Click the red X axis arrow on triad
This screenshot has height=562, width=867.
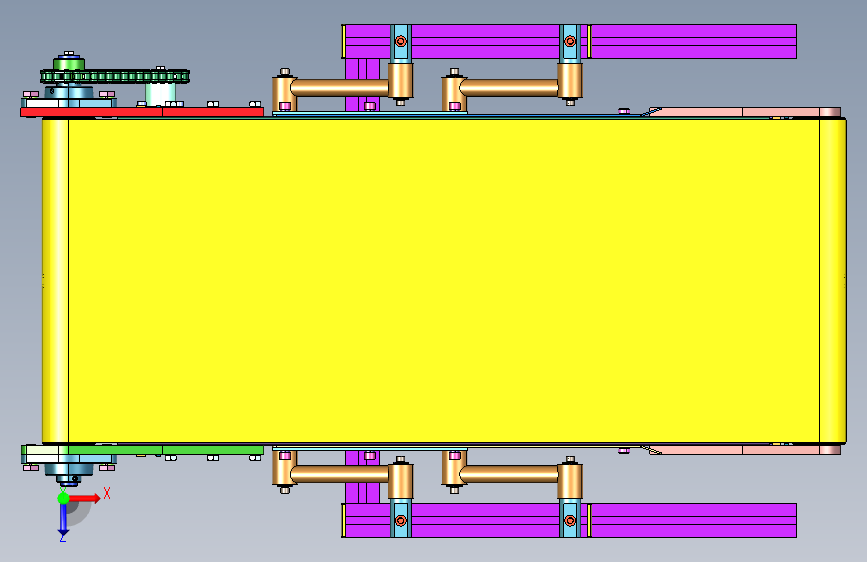(85, 498)
